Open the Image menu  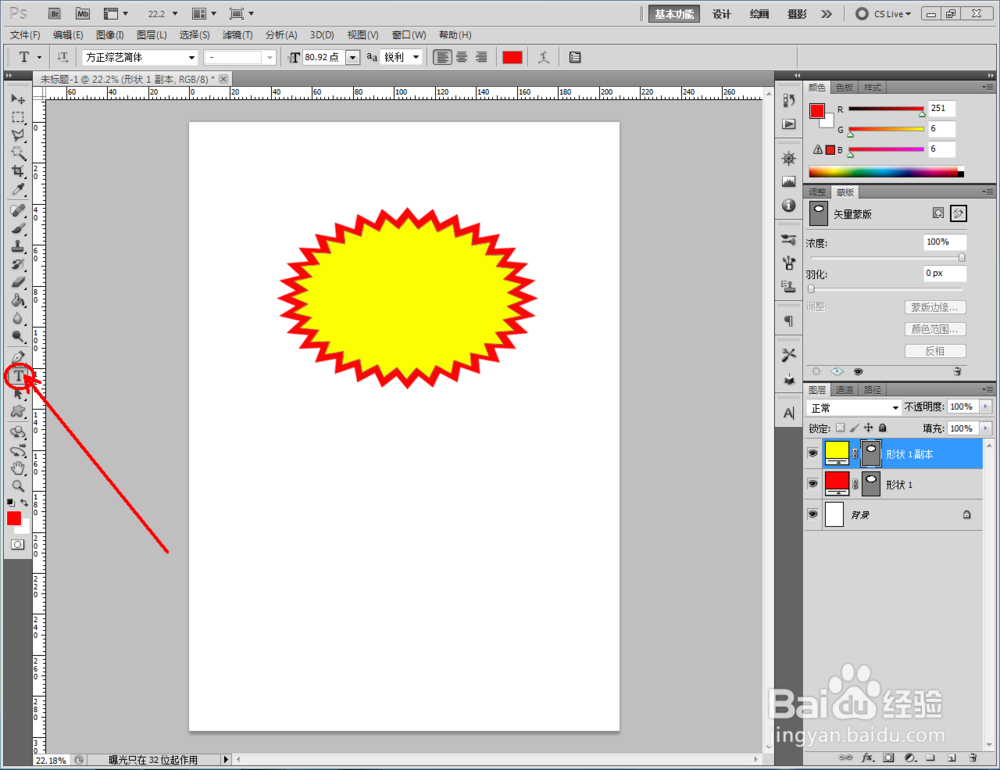pyautogui.click(x=110, y=35)
